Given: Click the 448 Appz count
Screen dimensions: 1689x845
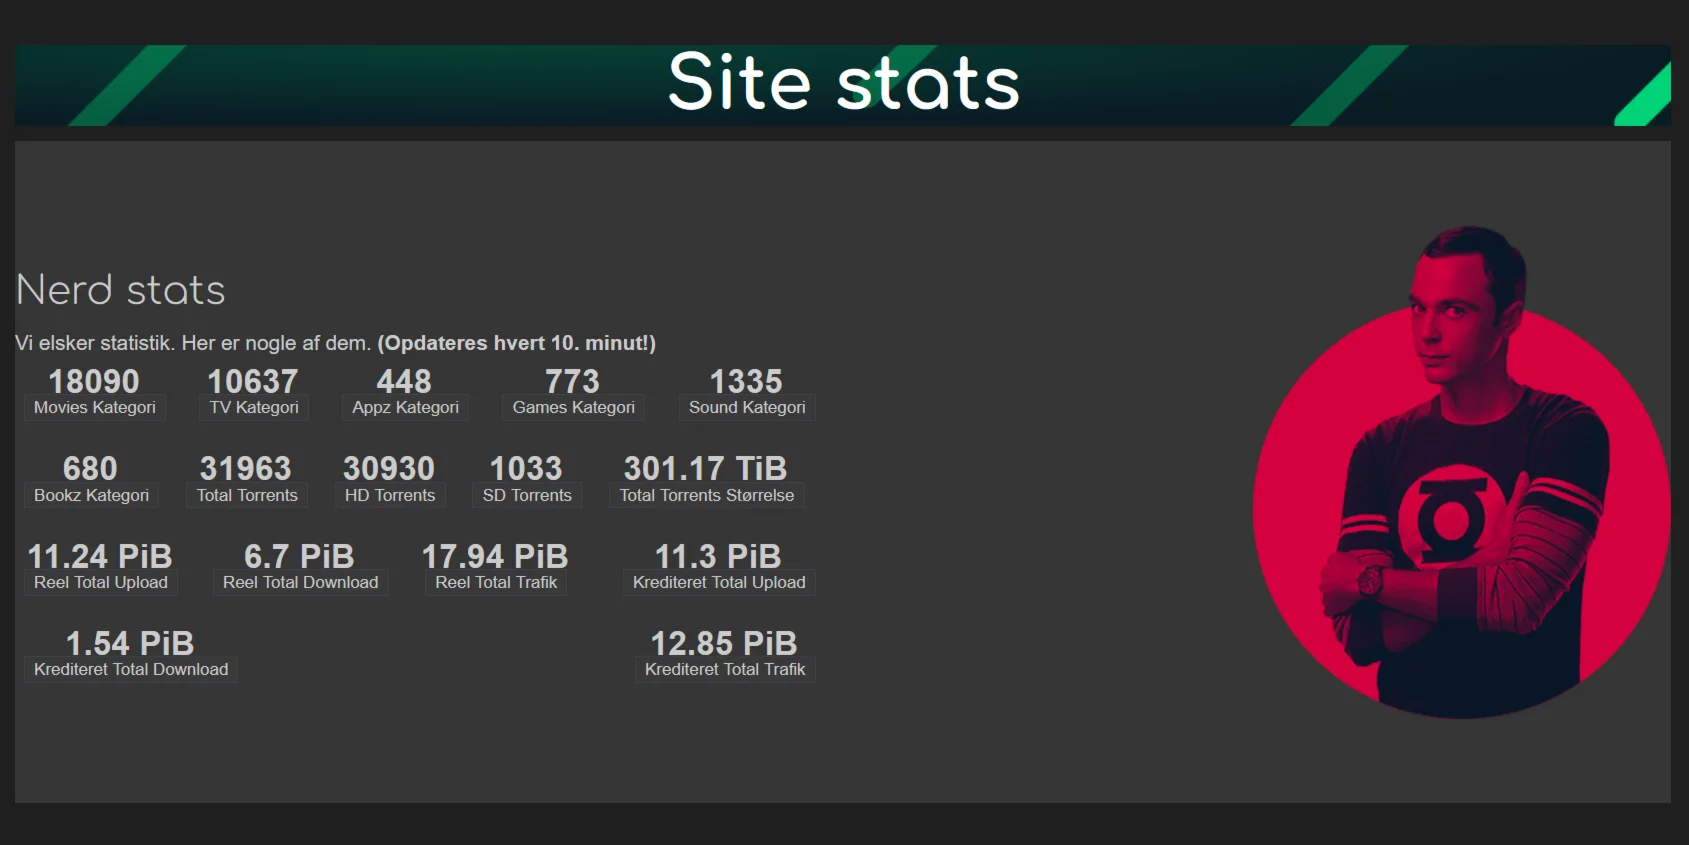Looking at the screenshot, I should tap(404, 381).
